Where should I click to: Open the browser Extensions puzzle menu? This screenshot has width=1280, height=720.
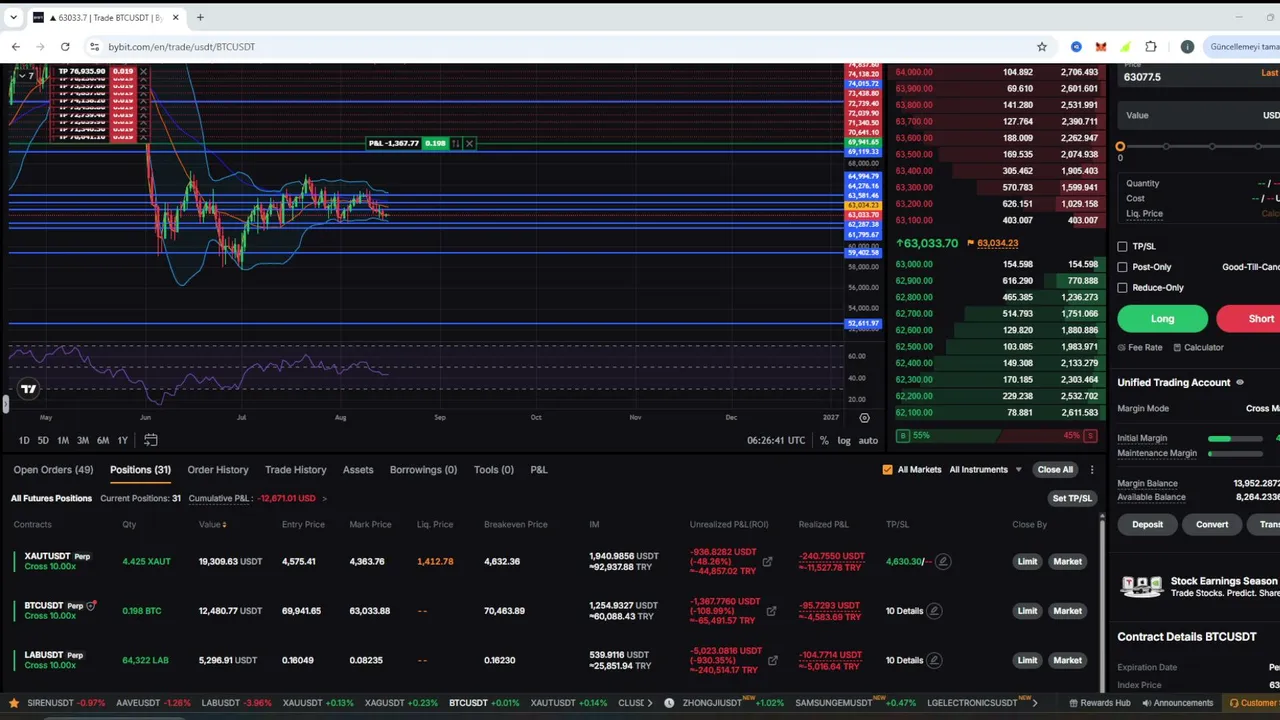[x=1151, y=47]
